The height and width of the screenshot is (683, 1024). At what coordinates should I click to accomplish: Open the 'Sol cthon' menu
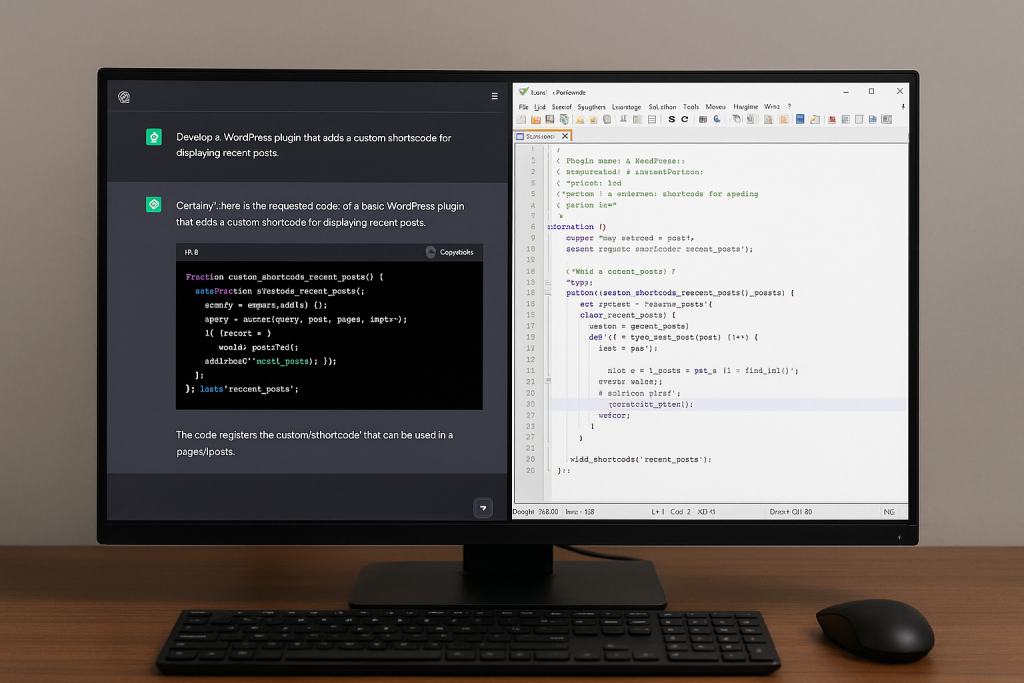[x=662, y=107]
